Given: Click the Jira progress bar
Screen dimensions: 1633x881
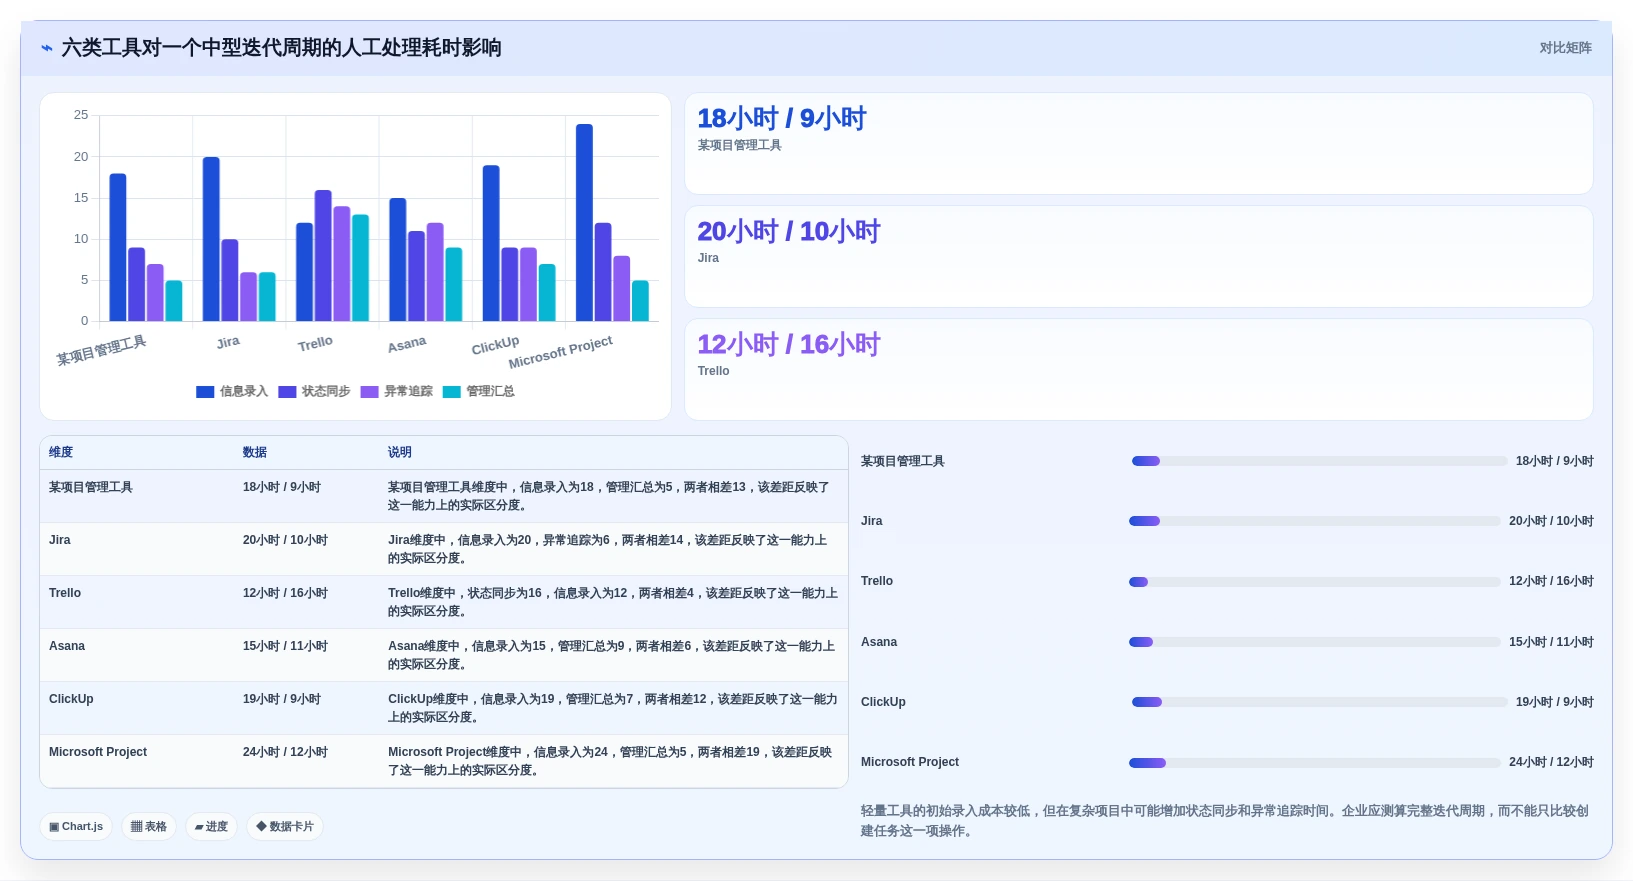Looking at the screenshot, I should pyautogui.click(x=1315, y=521).
